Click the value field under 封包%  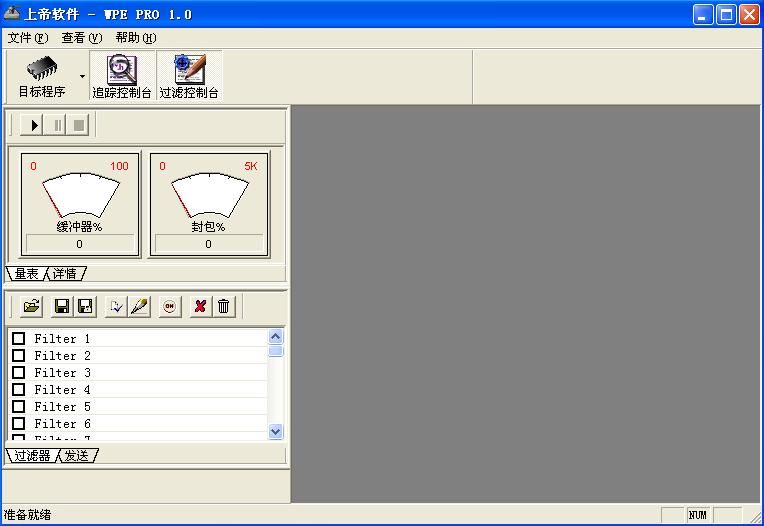[209, 244]
